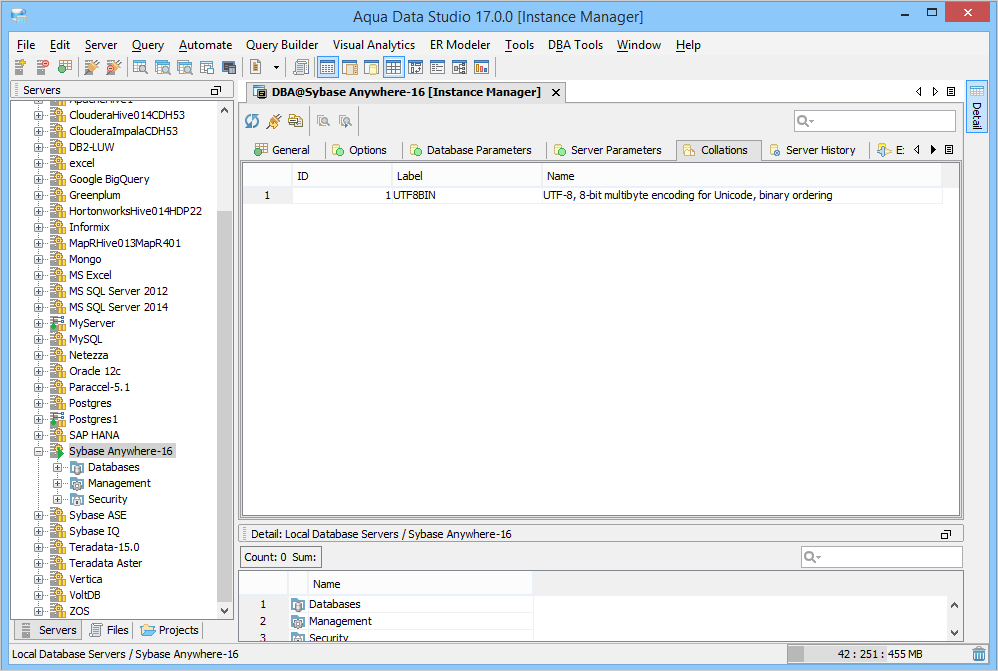
Task: Click the new document icon in main toolbar
Action: [x=256, y=67]
